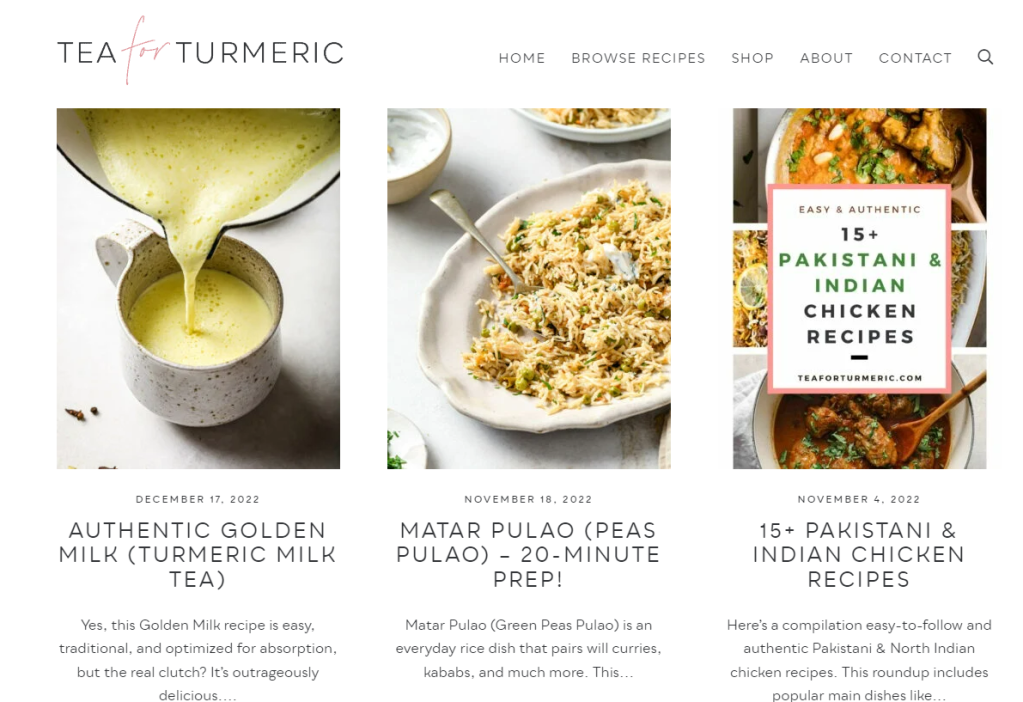Click Matar Pulao (Peas Pulao) title
This screenshot has width=1023, height=702.
[528, 555]
